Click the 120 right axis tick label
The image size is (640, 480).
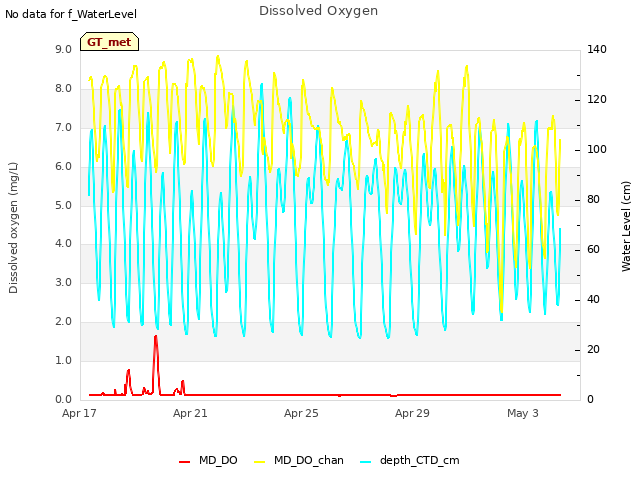click(597, 100)
